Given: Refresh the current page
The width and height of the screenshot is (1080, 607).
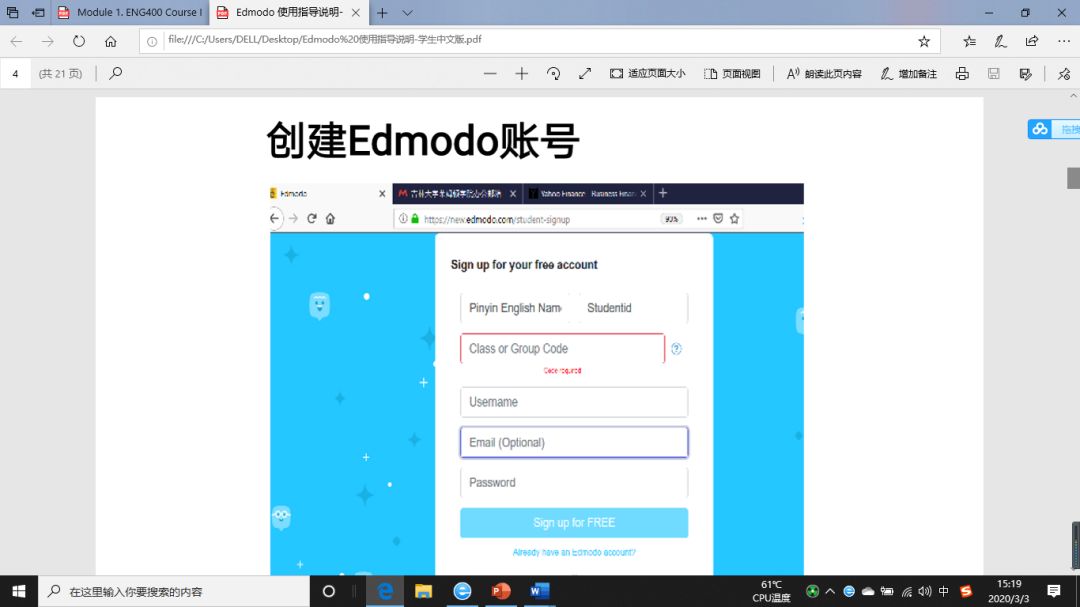Looking at the screenshot, I should (79, 41).
